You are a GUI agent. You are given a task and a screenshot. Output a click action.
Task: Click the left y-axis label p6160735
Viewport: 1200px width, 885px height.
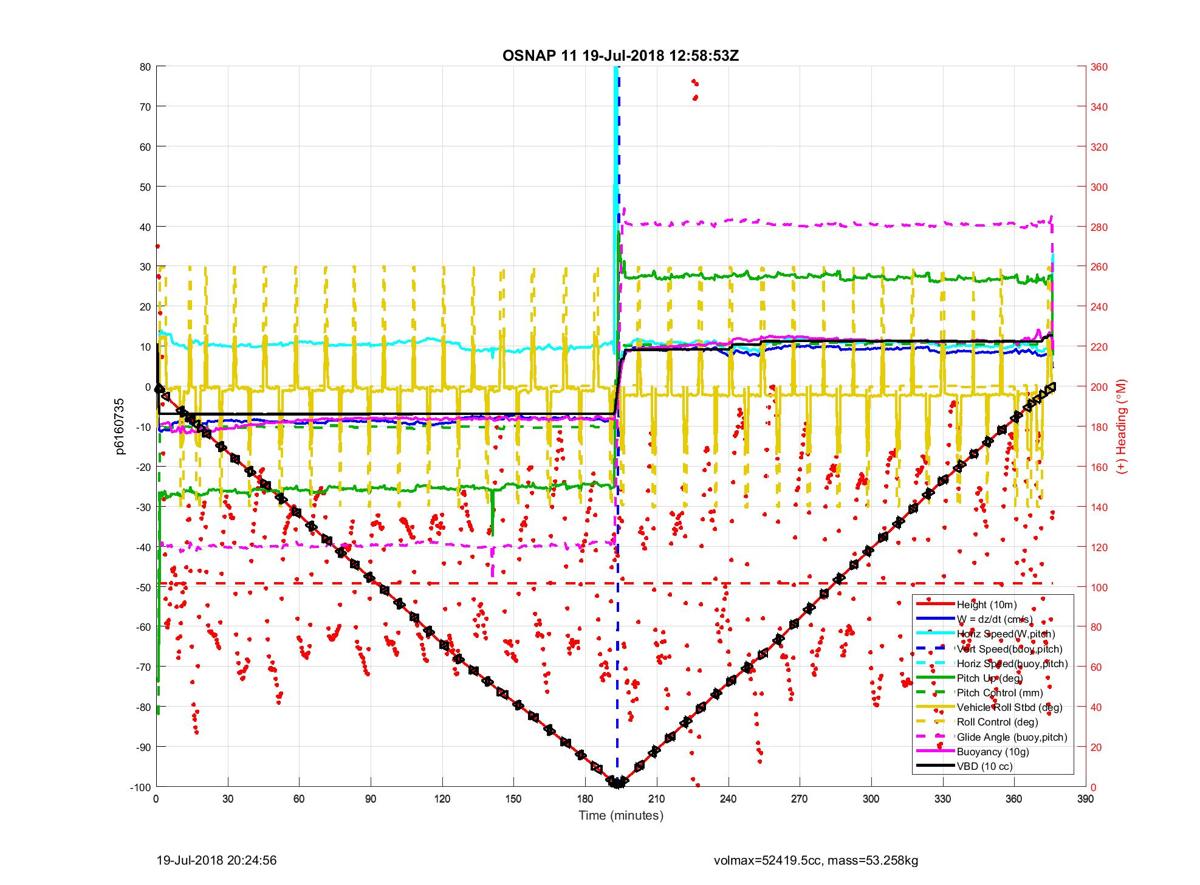coord(118,427)
